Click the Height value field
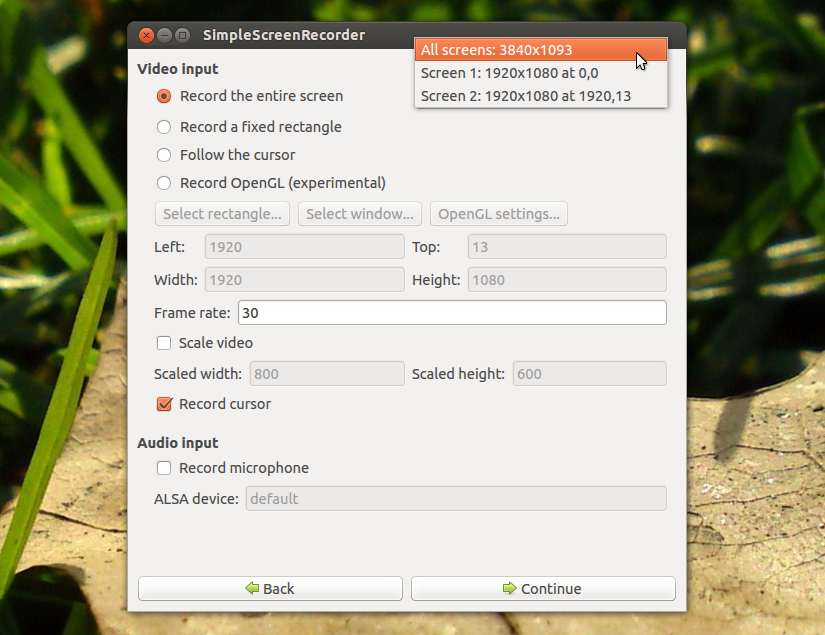The width and height of the screenshot is (825, 635). [567, 279]
